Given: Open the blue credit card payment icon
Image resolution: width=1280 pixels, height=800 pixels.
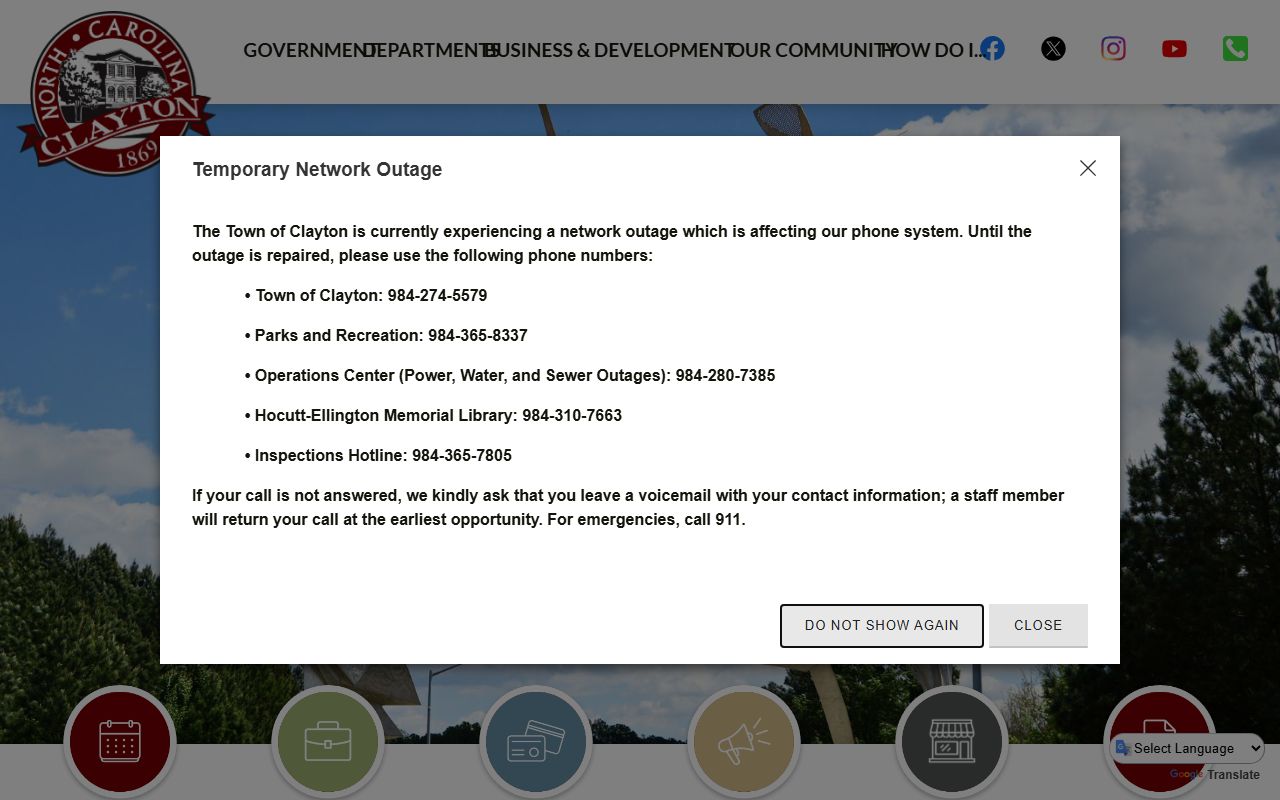Looking at the screenshot, I should tap(536, 742).
